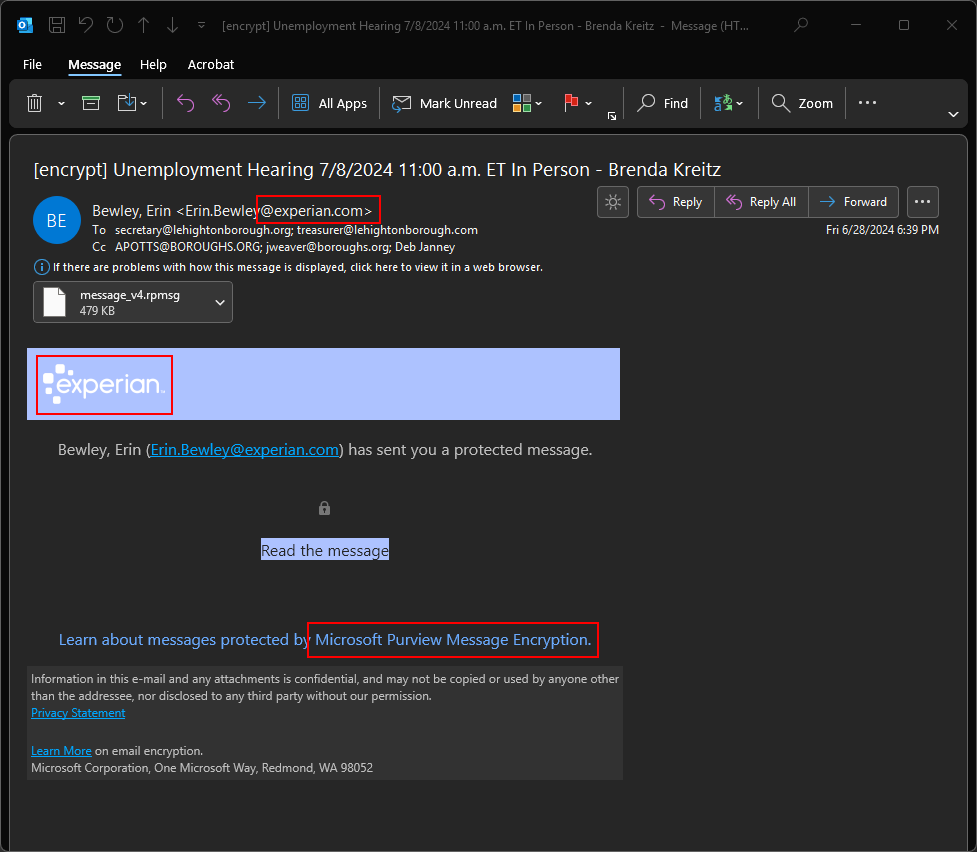This screenshot has width=977, height=852.
Task: Click the Forward arrow icon in ribbon
Action: point(256,103)
